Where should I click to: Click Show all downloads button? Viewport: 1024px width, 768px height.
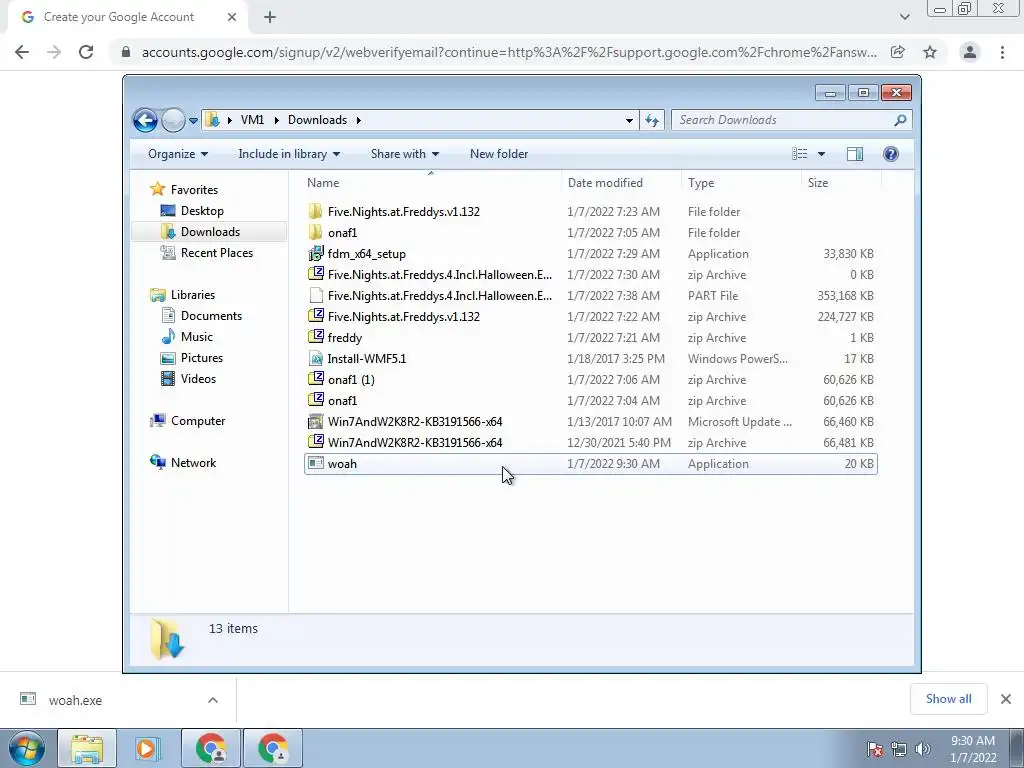tap(948, 699)
